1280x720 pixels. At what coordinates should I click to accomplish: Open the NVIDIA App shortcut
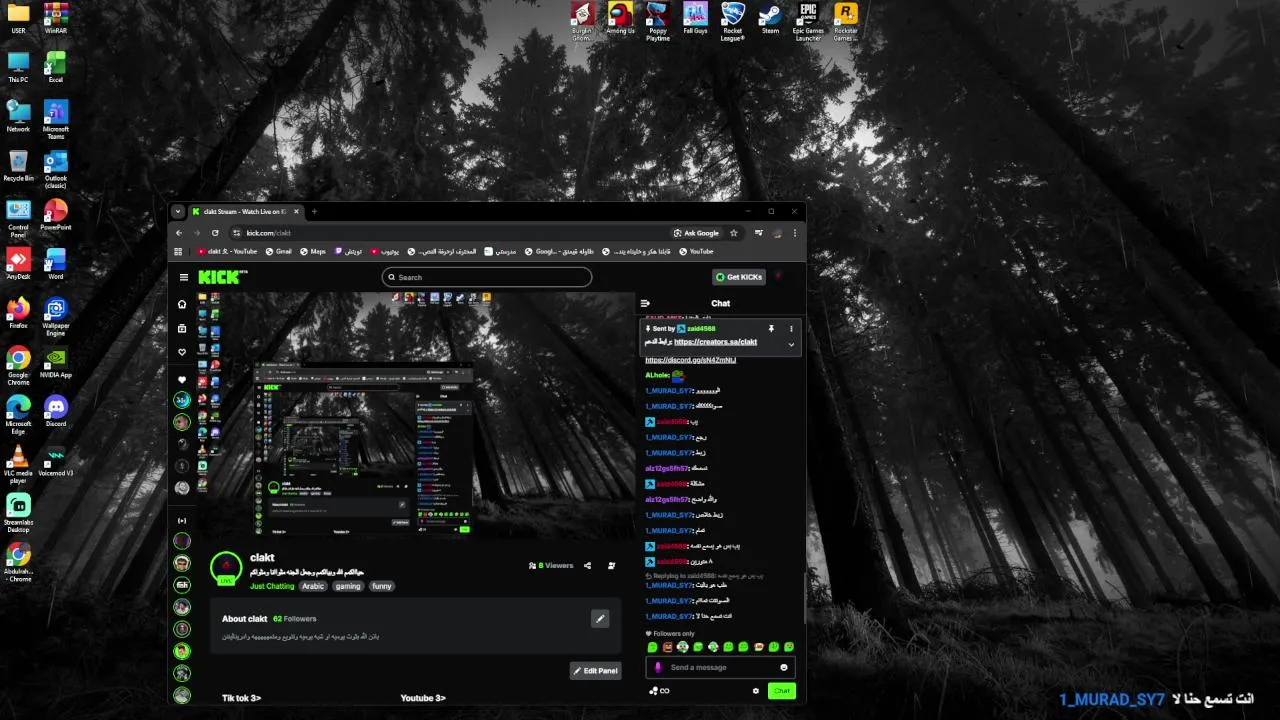coord(56,362)
